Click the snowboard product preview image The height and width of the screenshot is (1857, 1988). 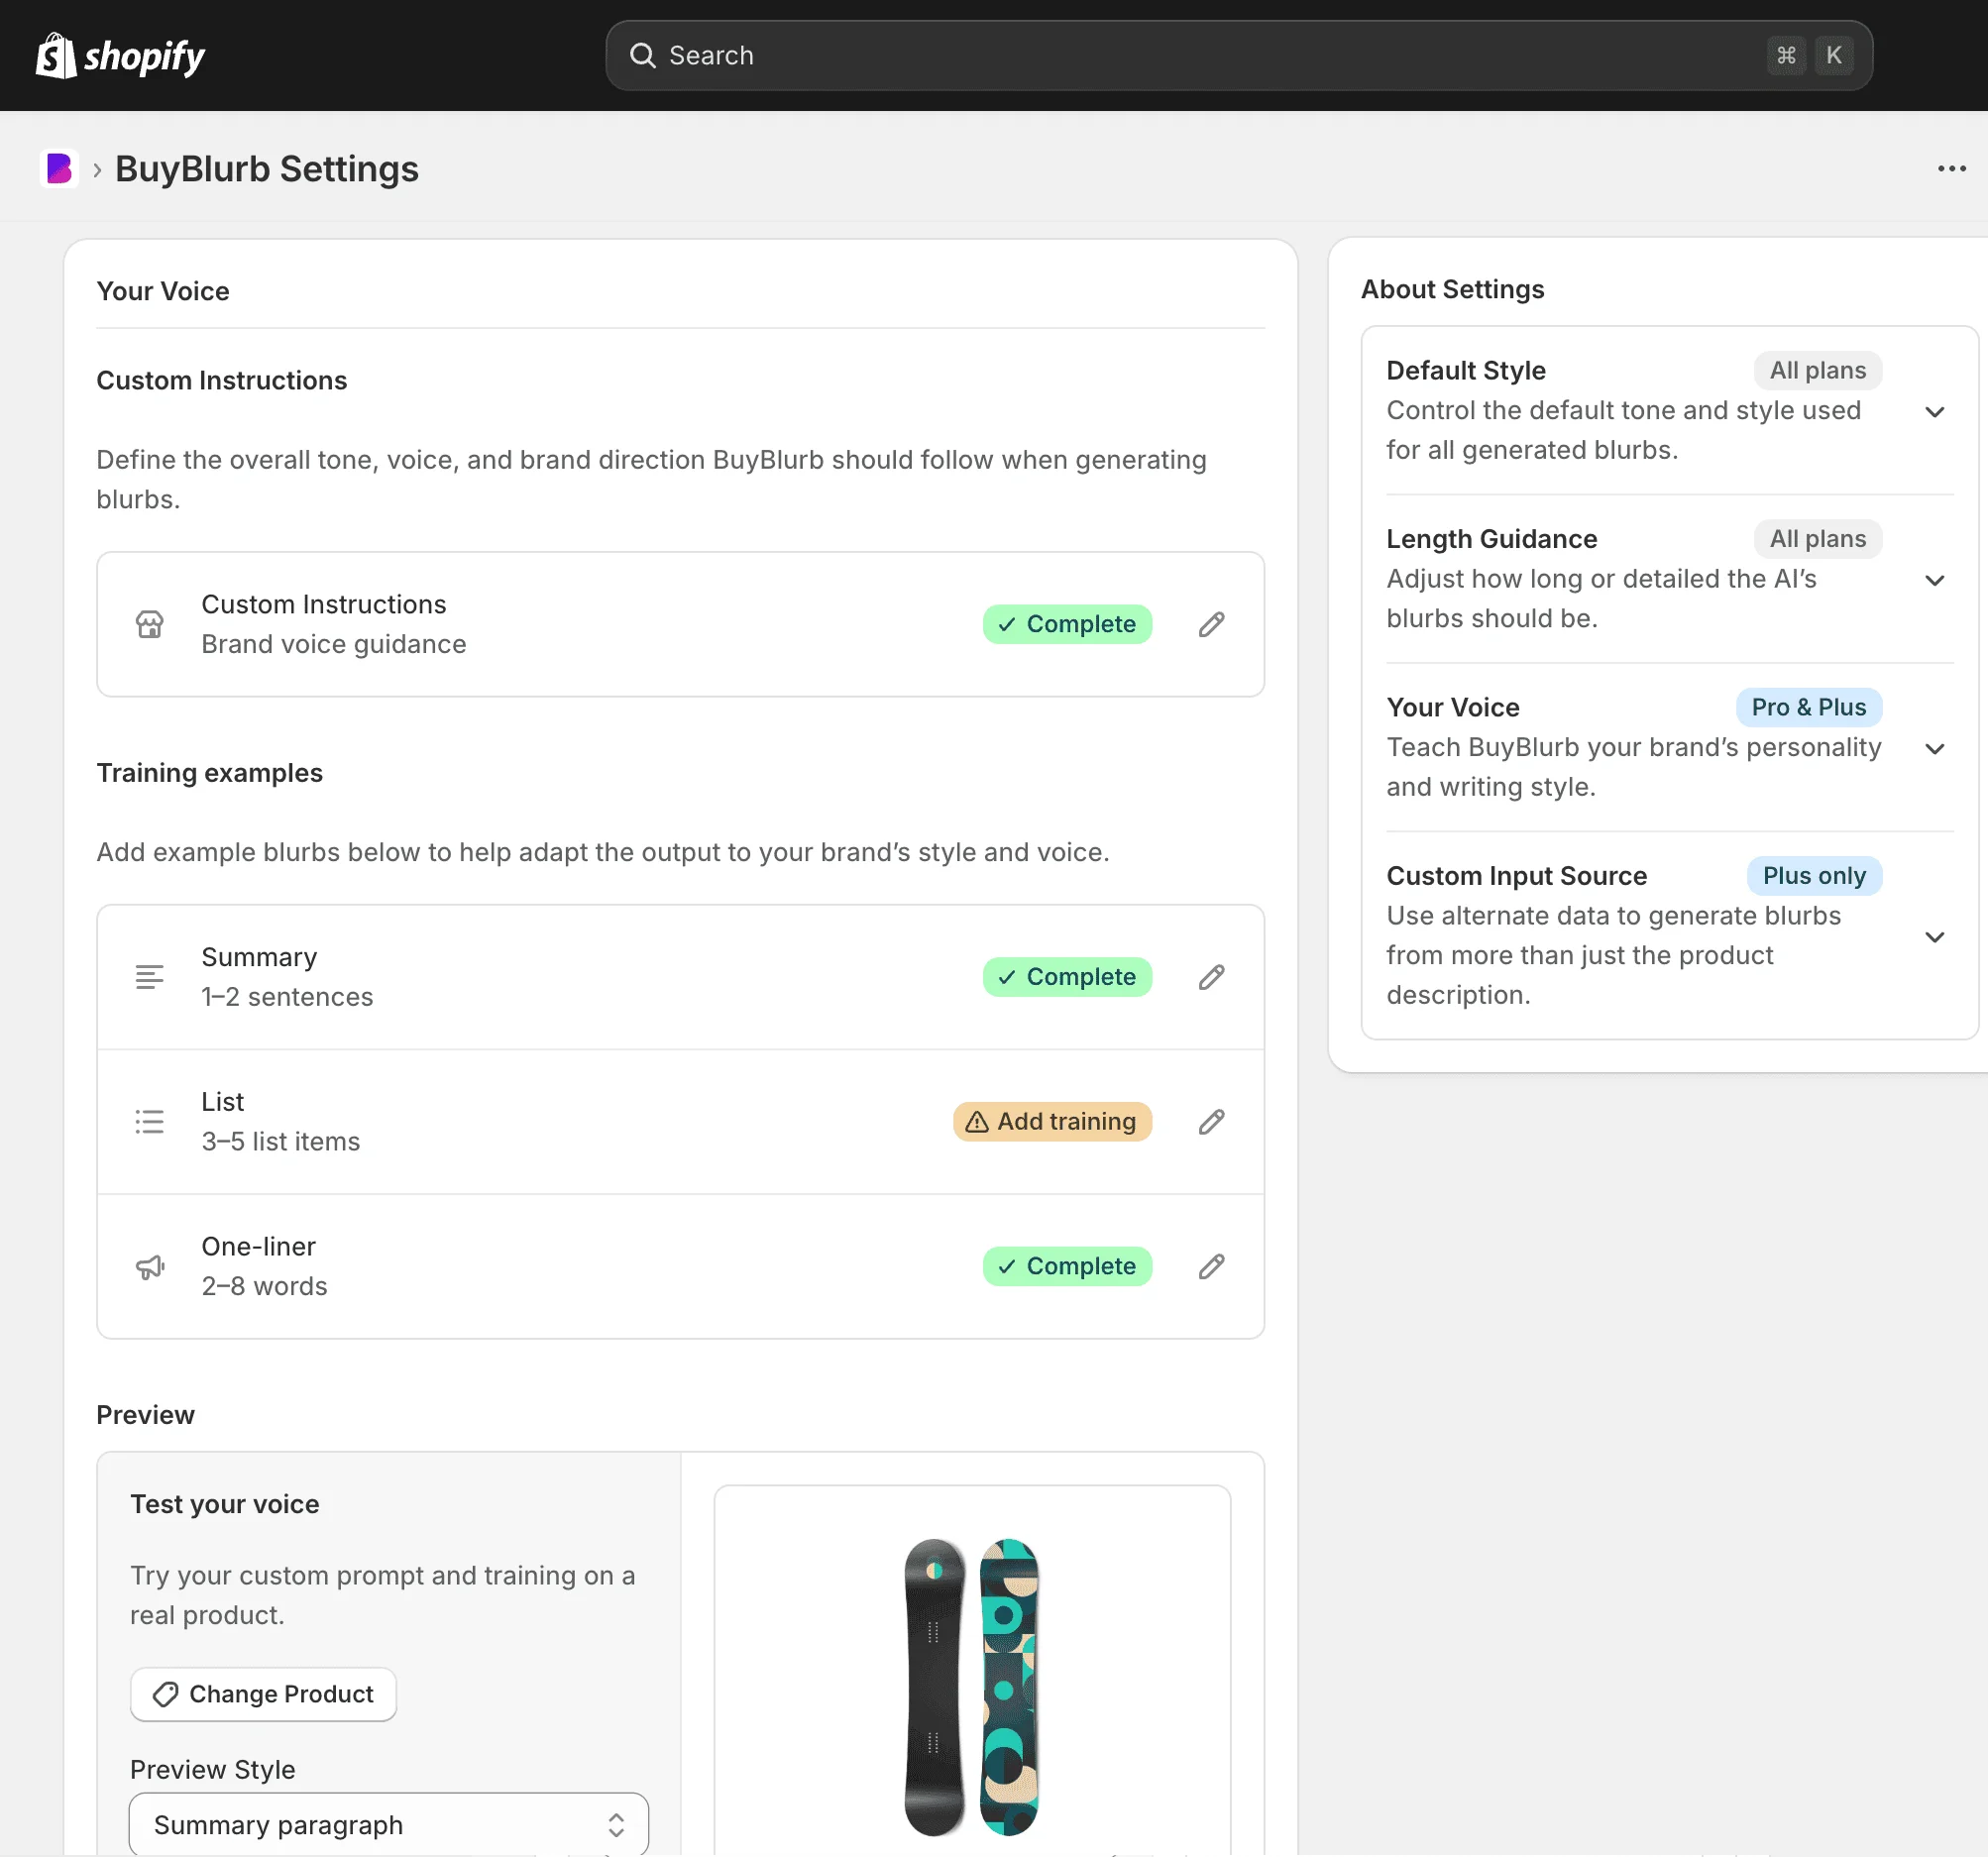(x=971, y=1686)
